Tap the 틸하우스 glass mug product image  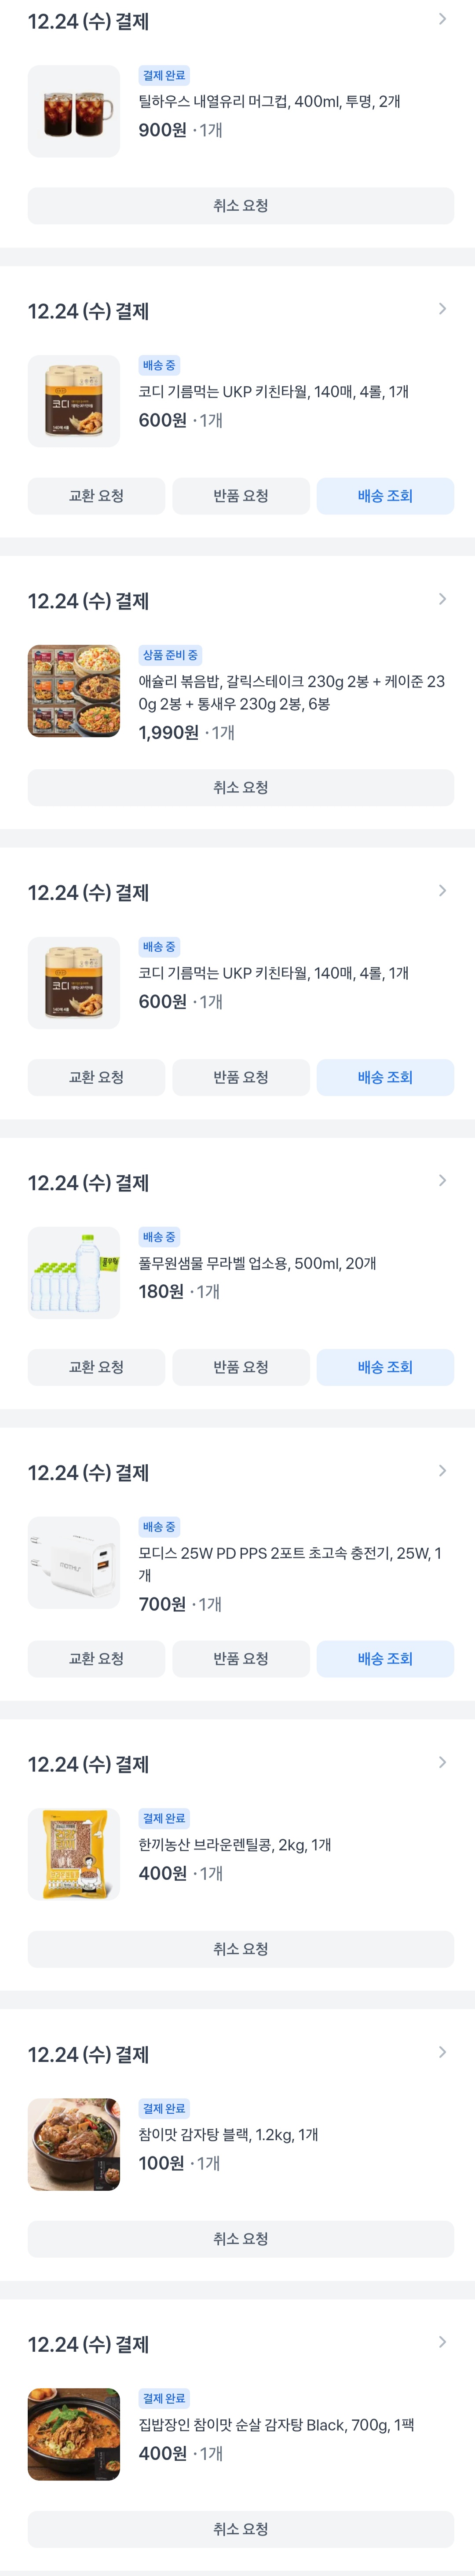click(74, 112)
